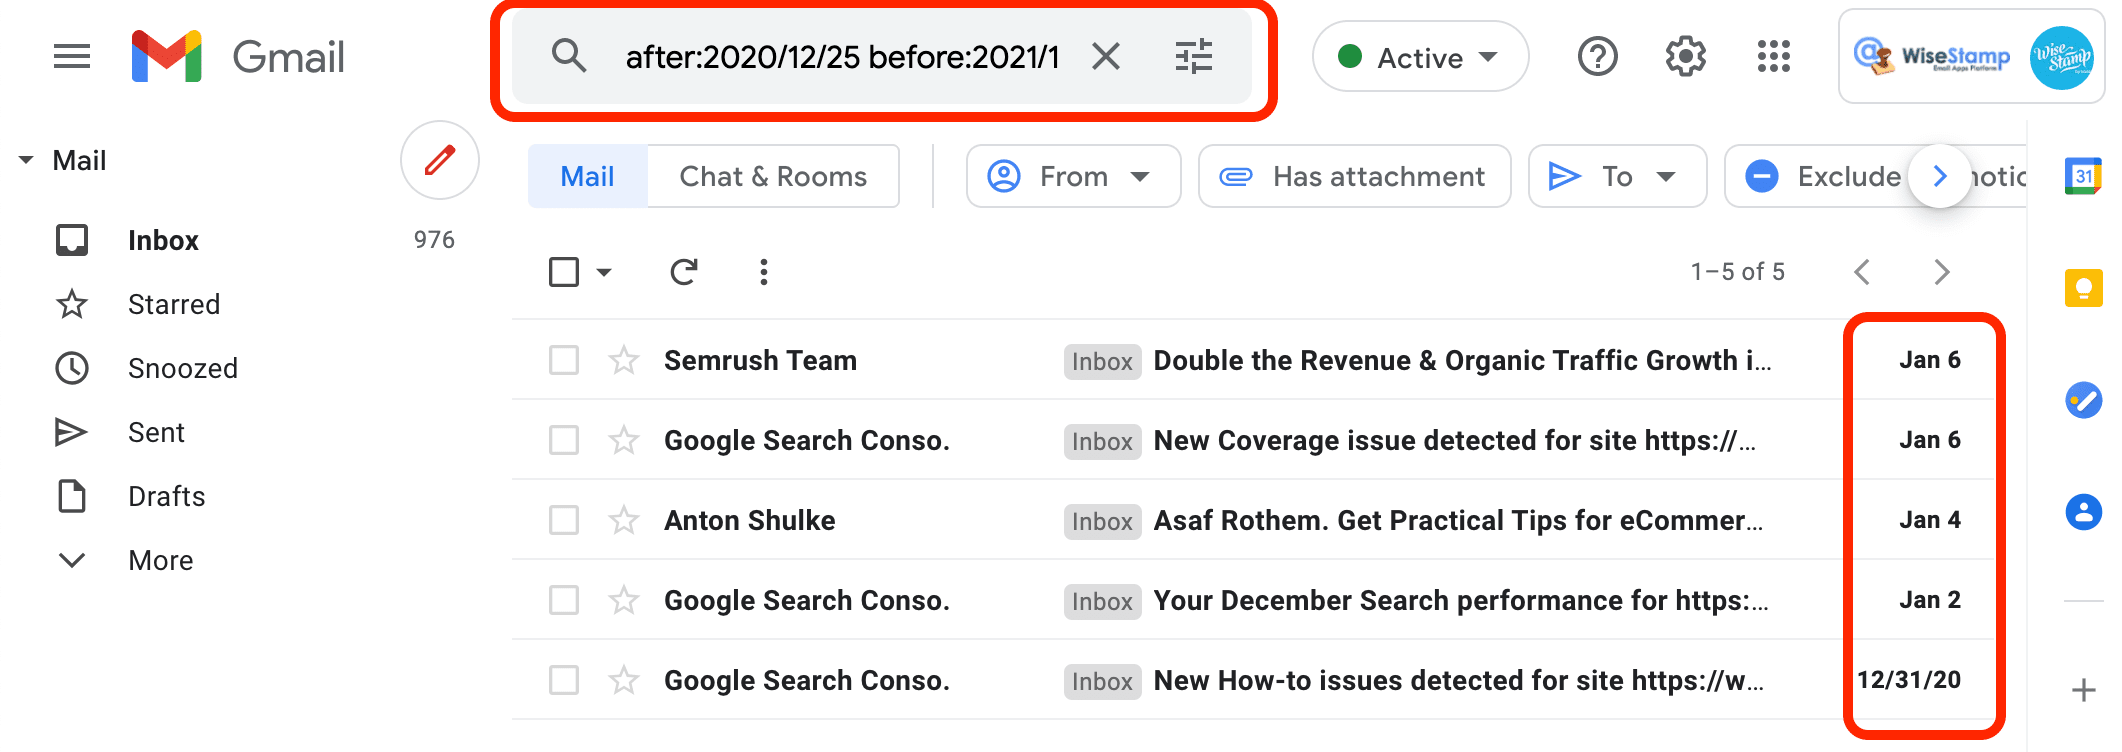Image resolution: width=2122 pixels, height=752 pixels.
Task: Open the Settings gear icon
Action: [x=1685, y=57]
